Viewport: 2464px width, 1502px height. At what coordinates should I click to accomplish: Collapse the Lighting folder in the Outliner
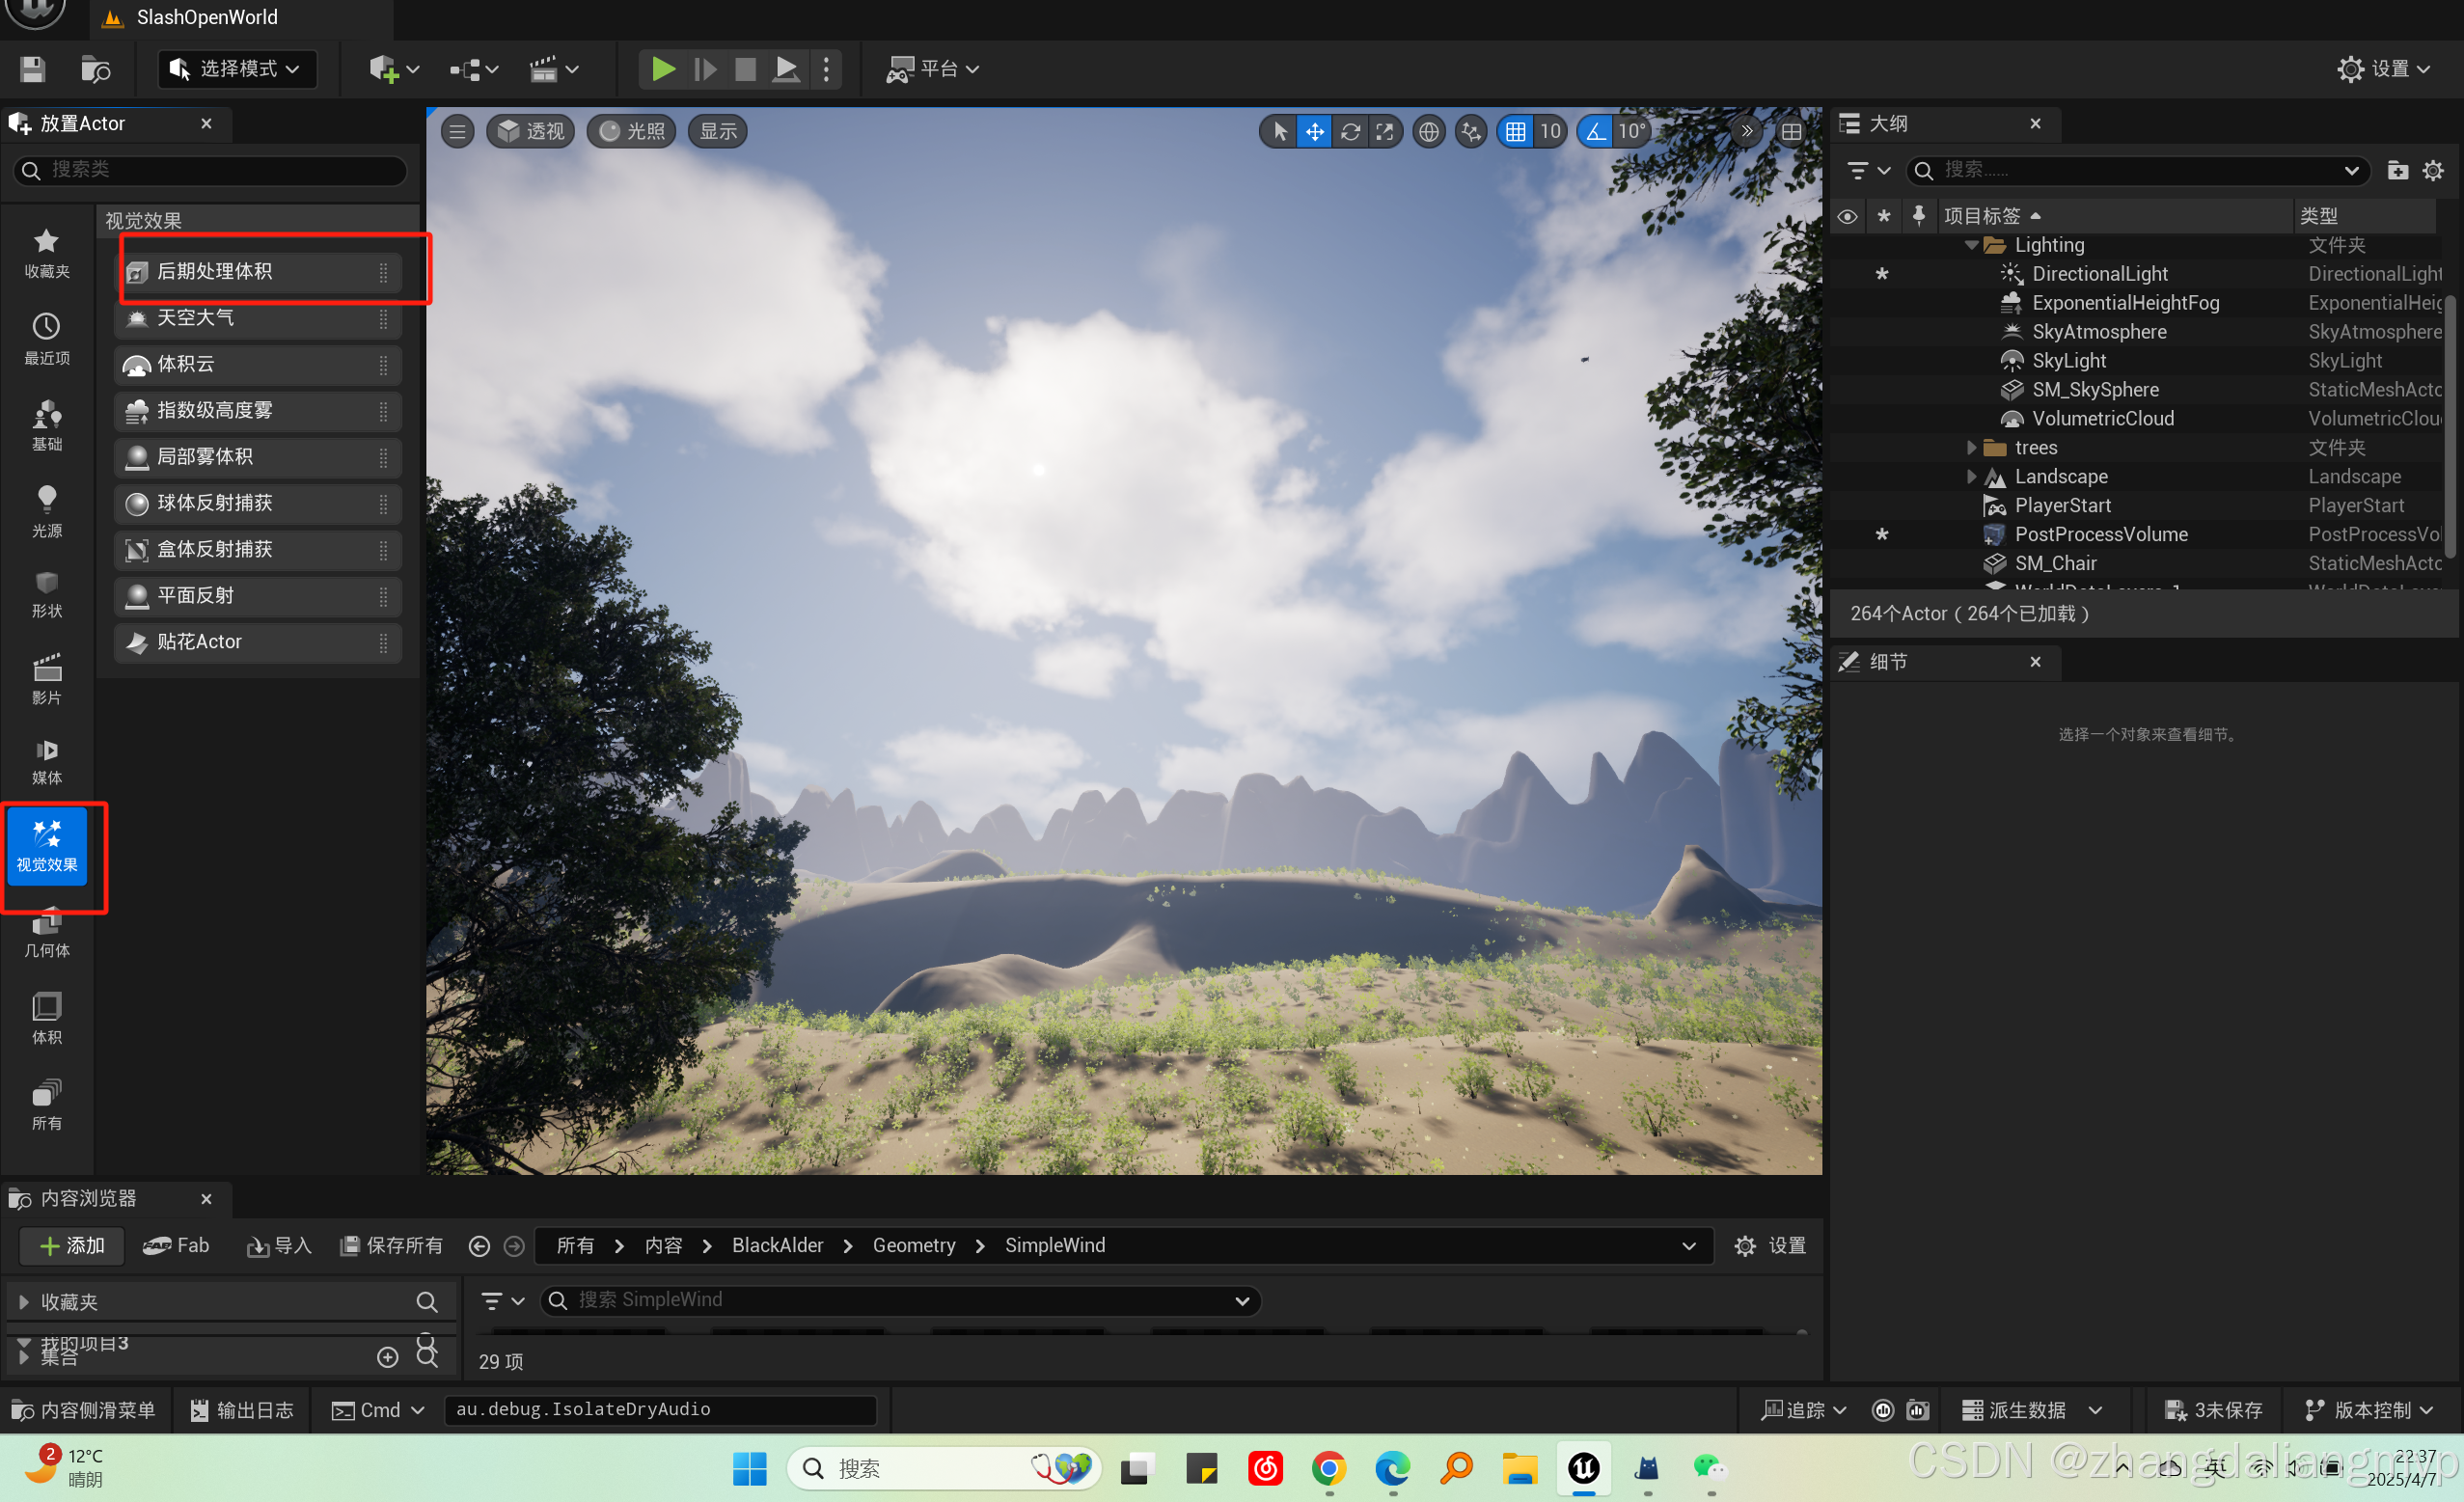click(x=1971, y=244)
